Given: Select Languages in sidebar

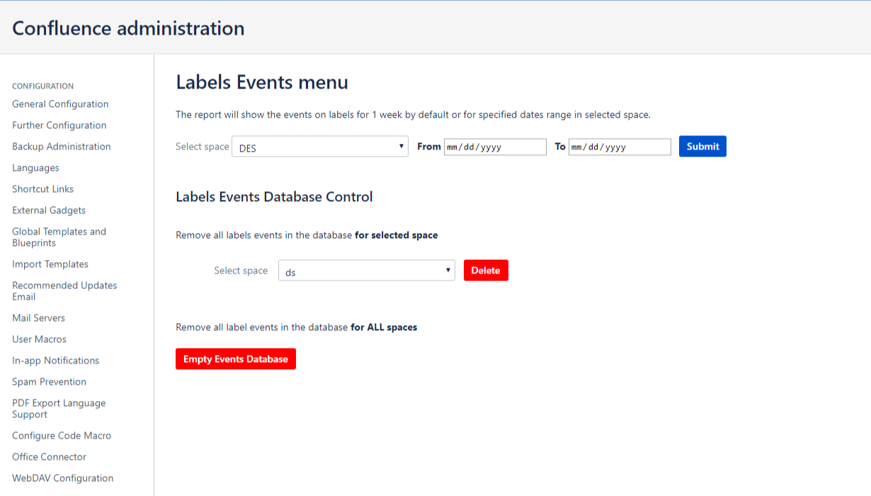Looking at the screenshot, I should 35,168.
